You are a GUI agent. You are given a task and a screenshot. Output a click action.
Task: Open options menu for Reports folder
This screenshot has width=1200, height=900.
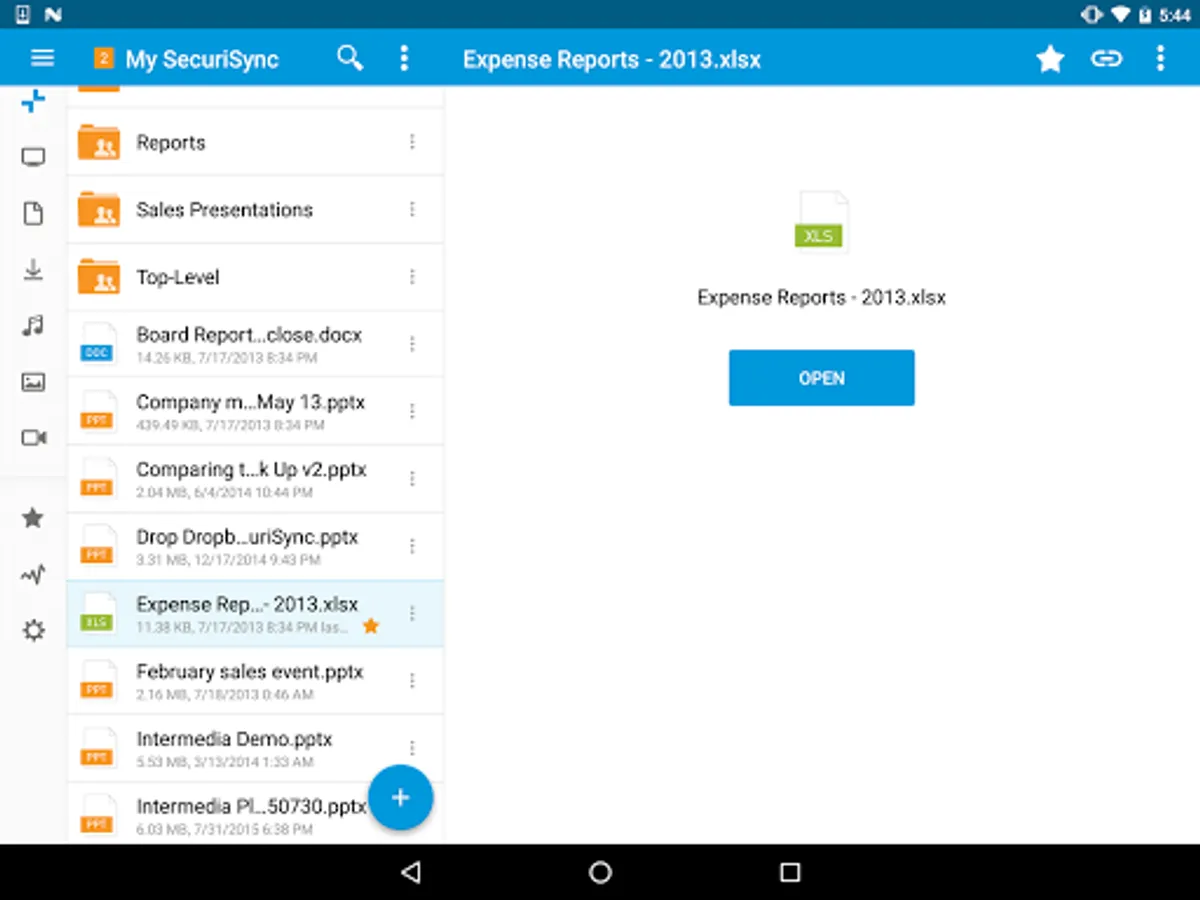(412, 143)
